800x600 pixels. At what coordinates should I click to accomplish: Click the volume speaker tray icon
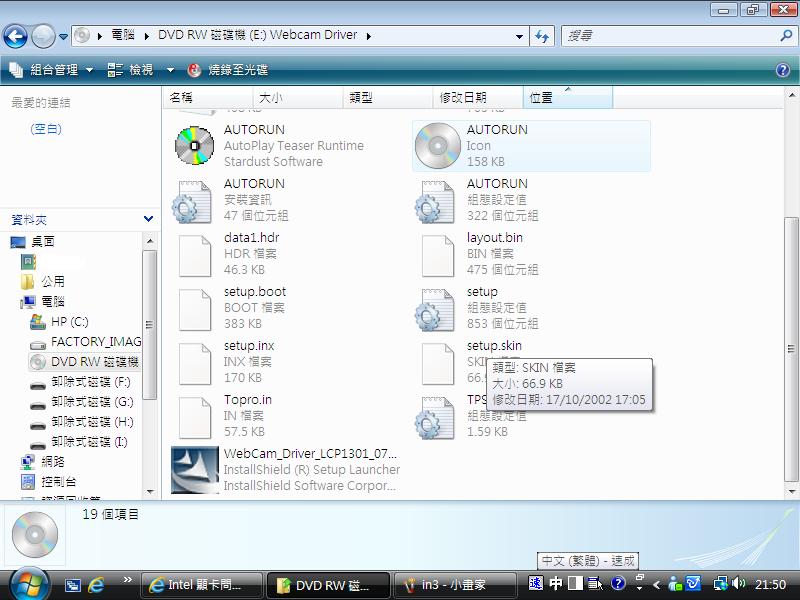[x=738, y=583]
